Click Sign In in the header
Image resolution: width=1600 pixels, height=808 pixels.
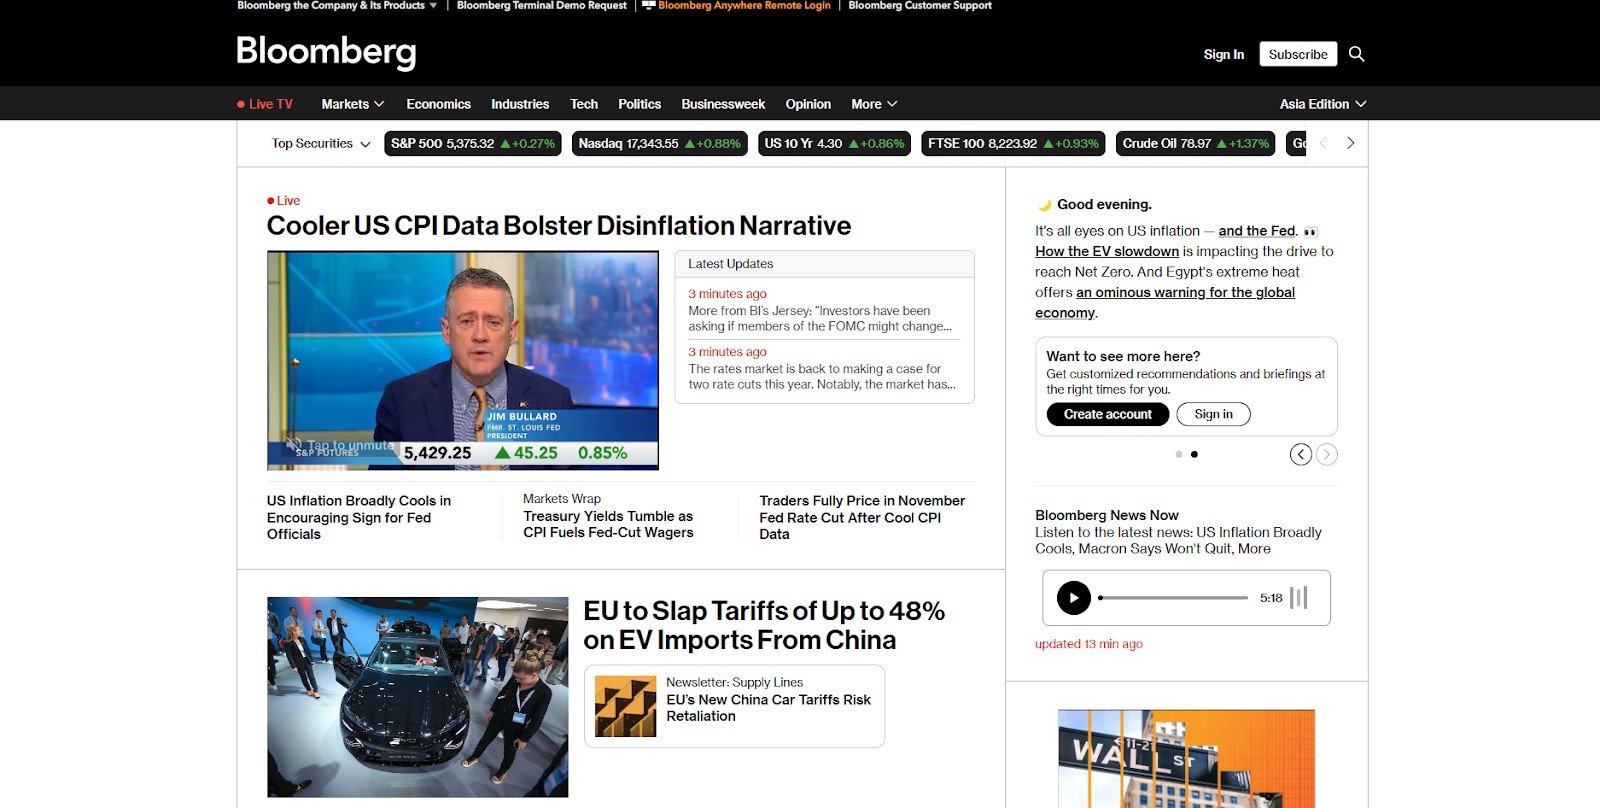click(1224, 54)
